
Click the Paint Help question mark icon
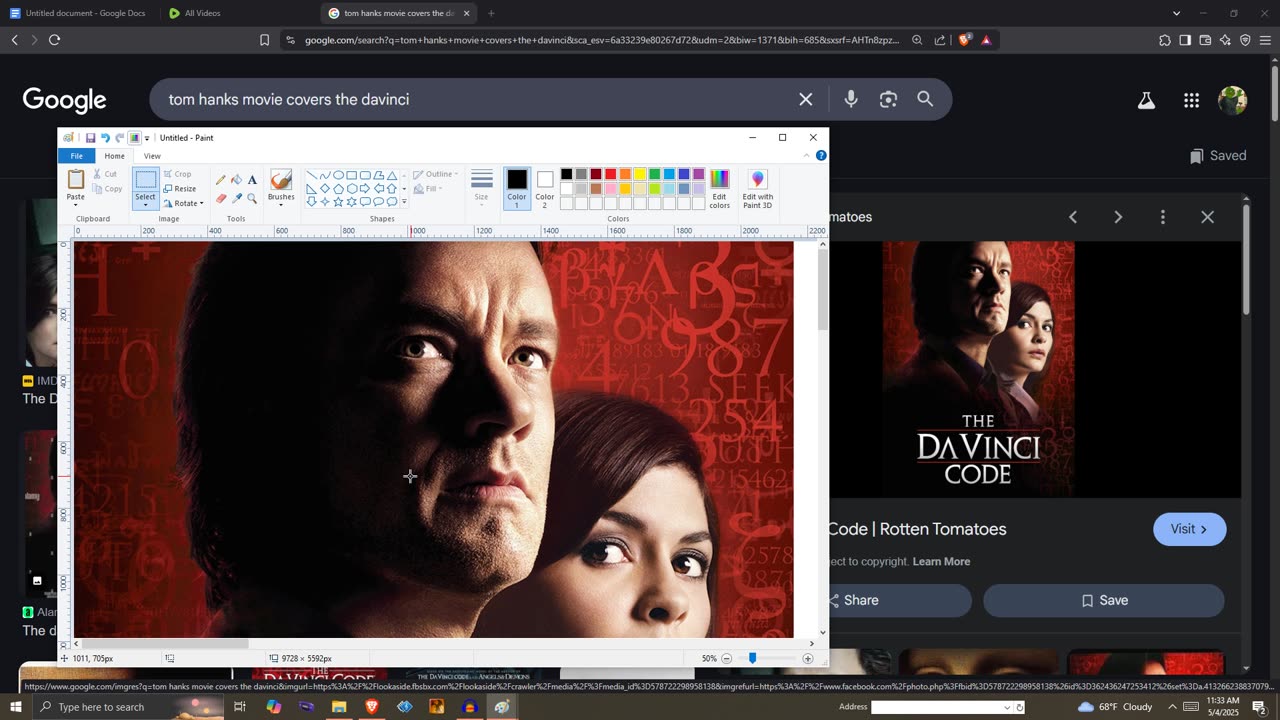(821, 156)
